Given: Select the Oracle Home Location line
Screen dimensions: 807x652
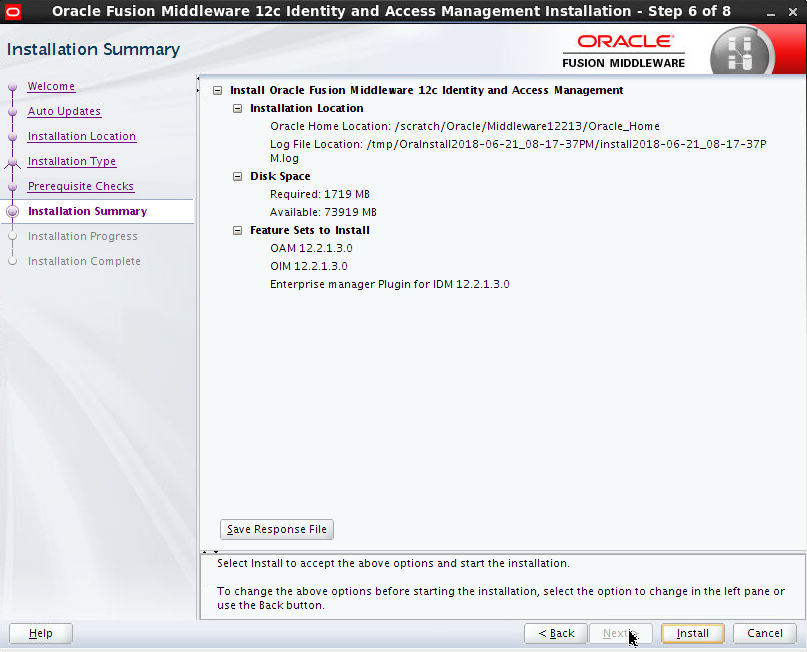Looking at the screenshot, I should [x=465, y=127].
